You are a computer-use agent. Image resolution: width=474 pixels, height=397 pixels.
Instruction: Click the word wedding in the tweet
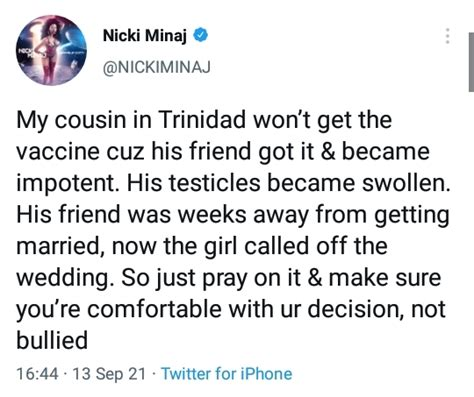(65, 278)
